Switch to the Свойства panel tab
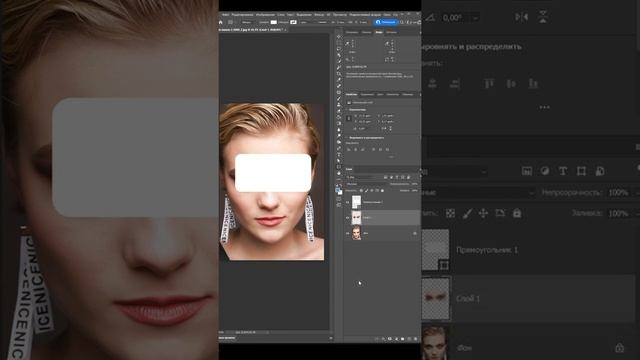The height and width of the screenshot is (360, 640). coord(351,94)
